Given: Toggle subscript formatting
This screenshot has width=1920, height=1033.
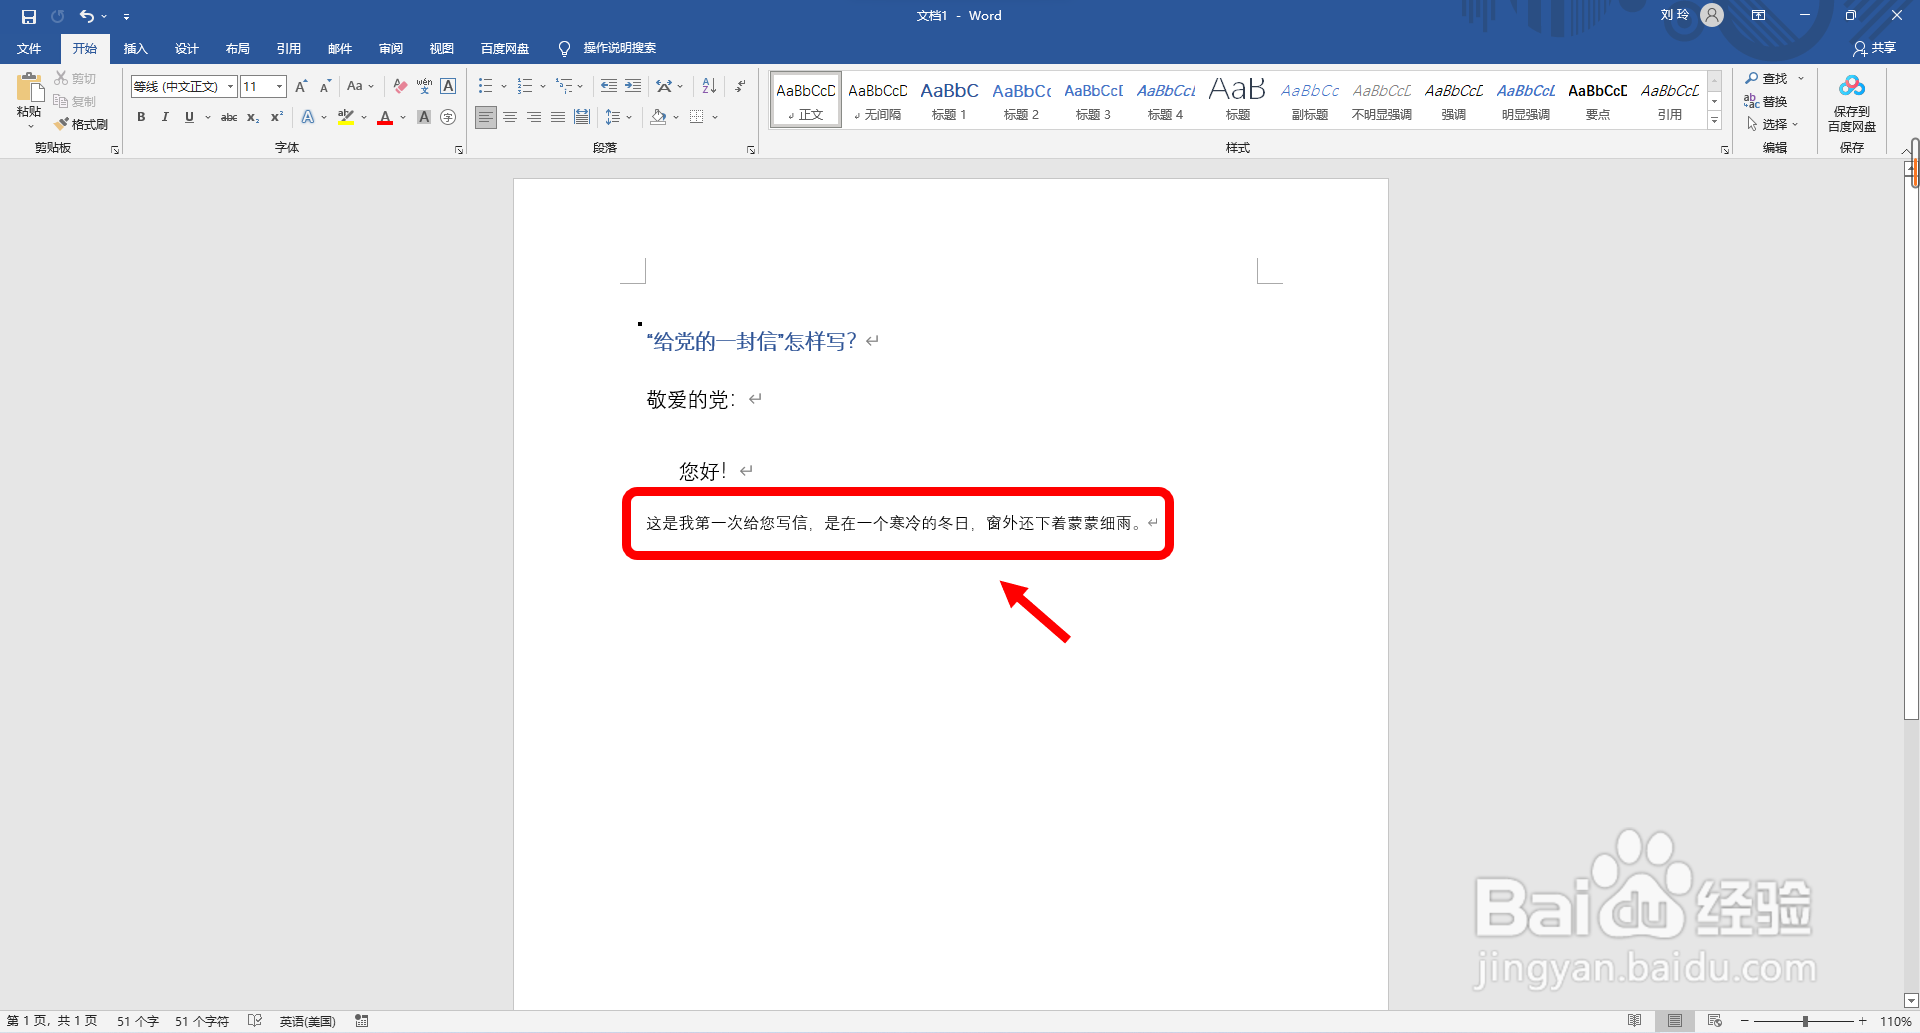Looking at the screenshot, I should click(x=253, y=117).
